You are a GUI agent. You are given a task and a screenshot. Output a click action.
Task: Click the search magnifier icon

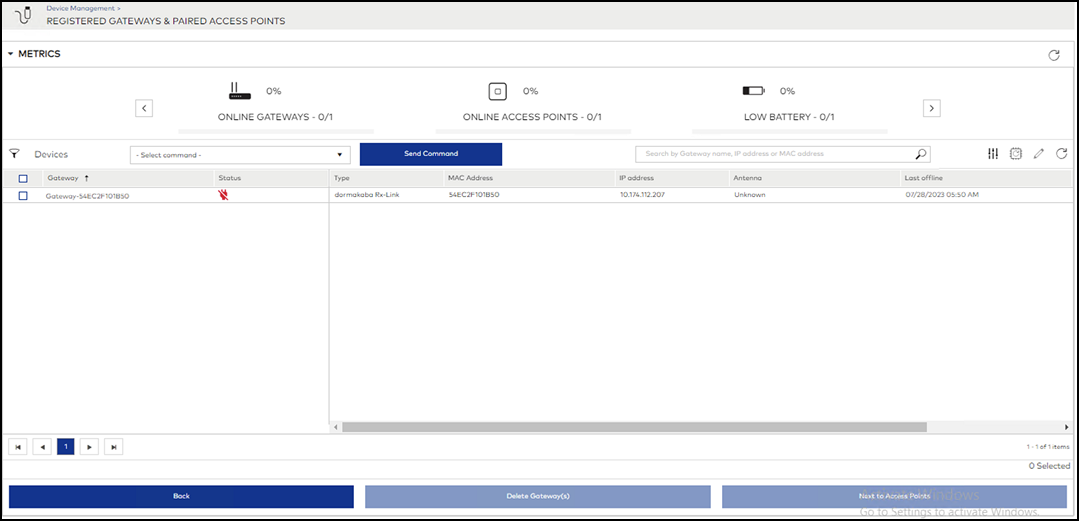[x=921, y=154]
